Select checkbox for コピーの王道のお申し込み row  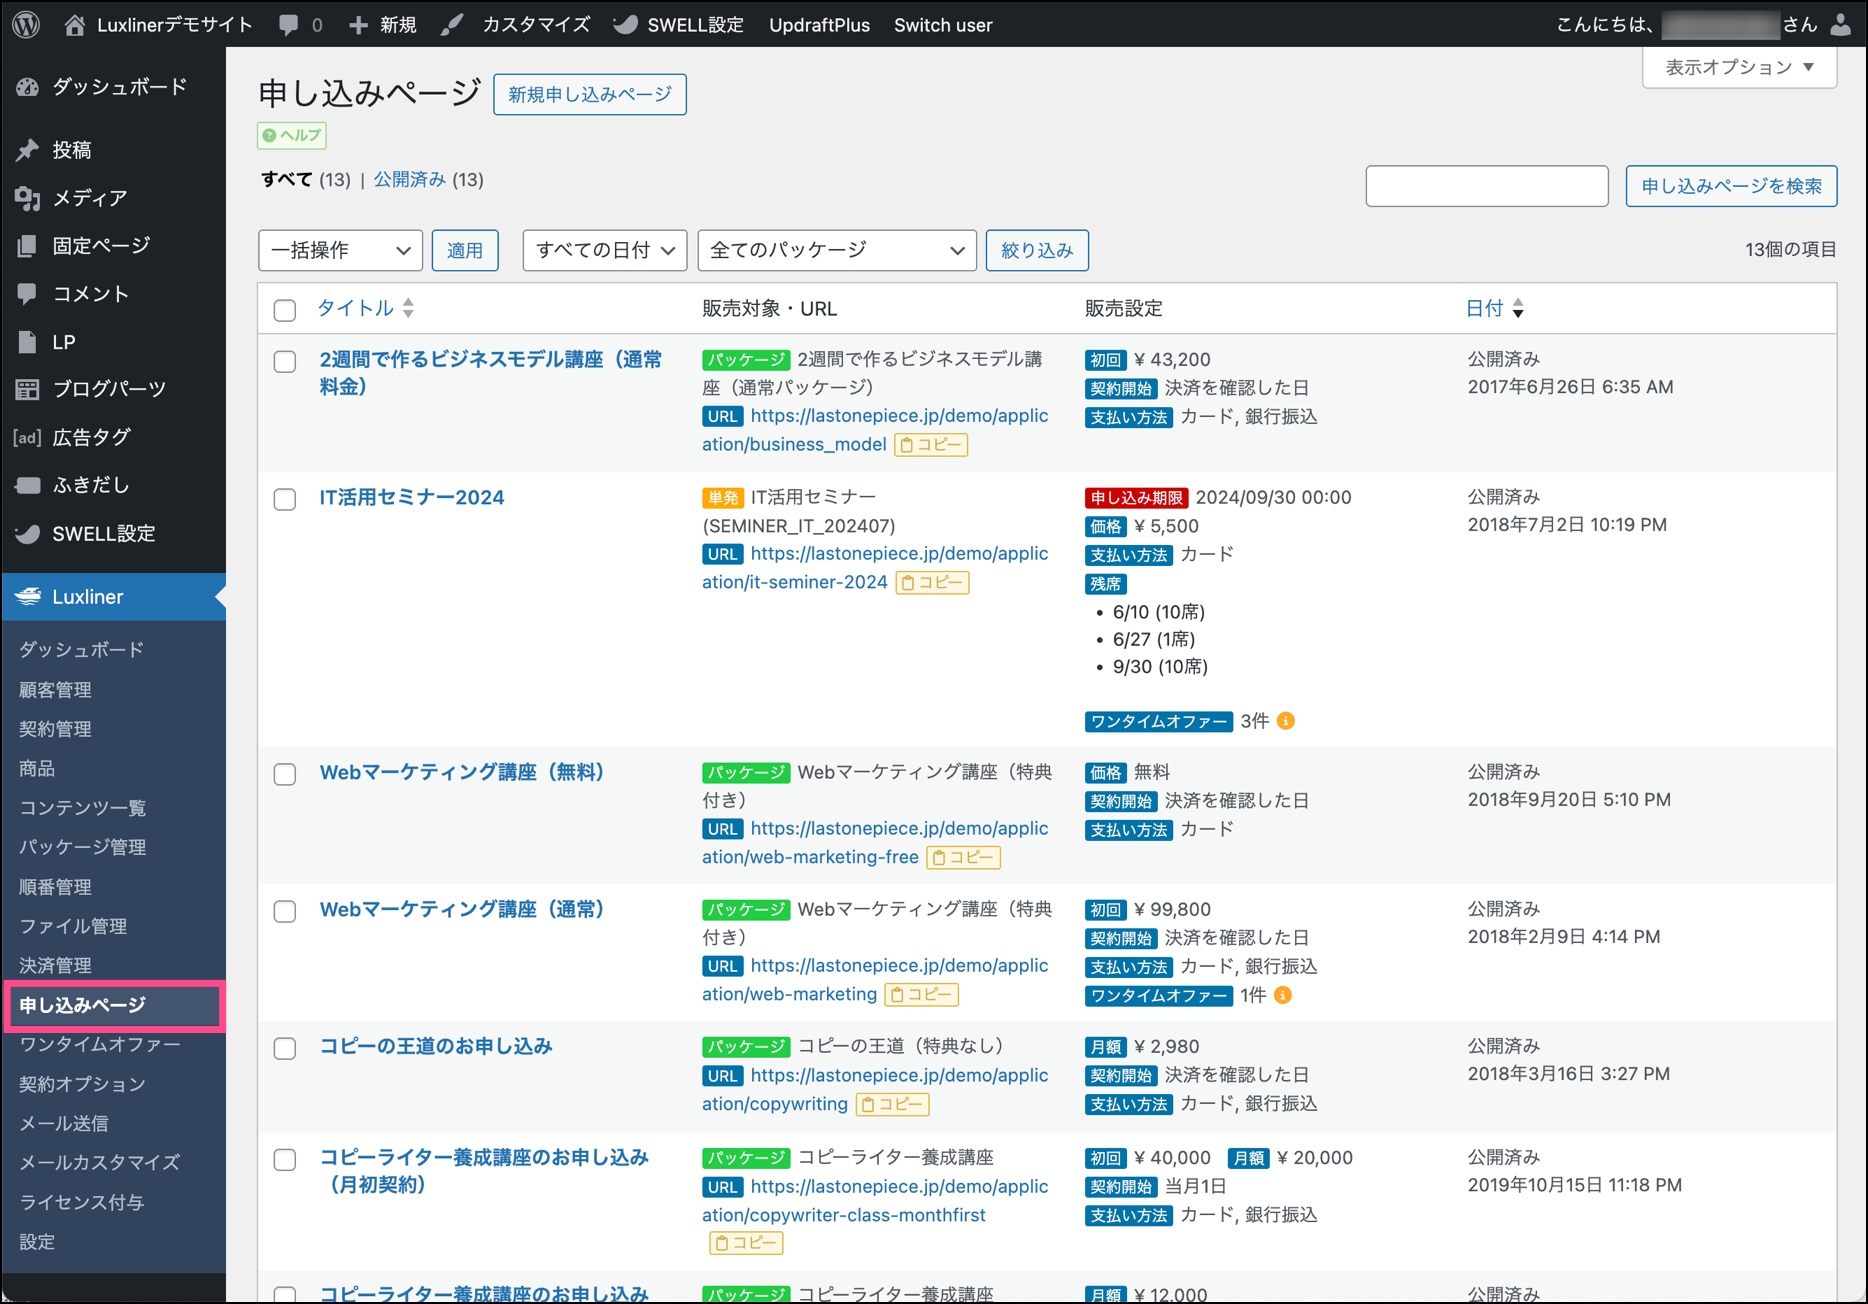(x=285, y=1048)
